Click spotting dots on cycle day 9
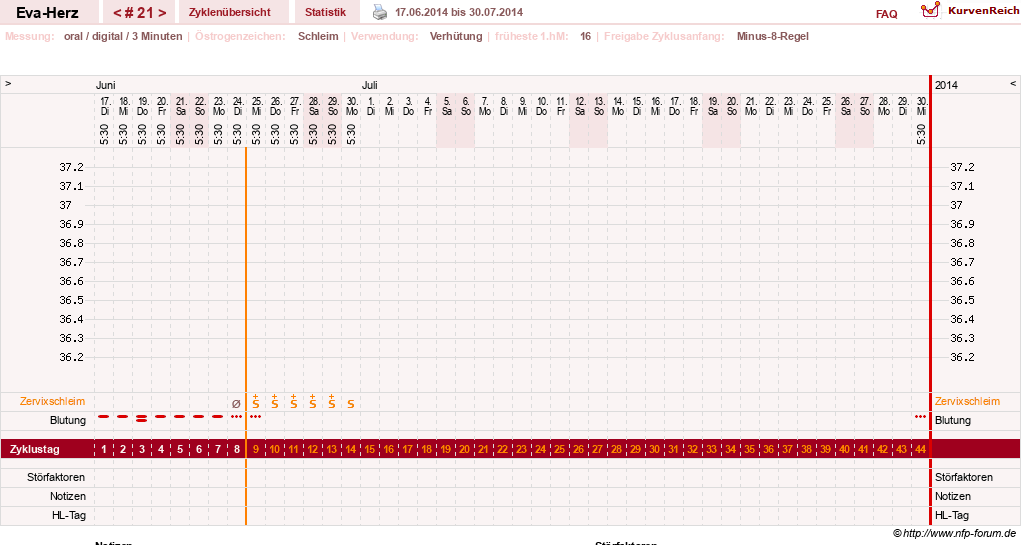The height and width of the screenshot is (545, 1021). [x=256, y=416]
